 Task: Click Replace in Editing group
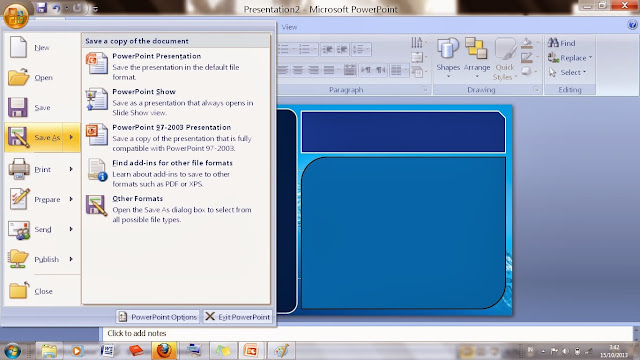[x=570, y=58]
